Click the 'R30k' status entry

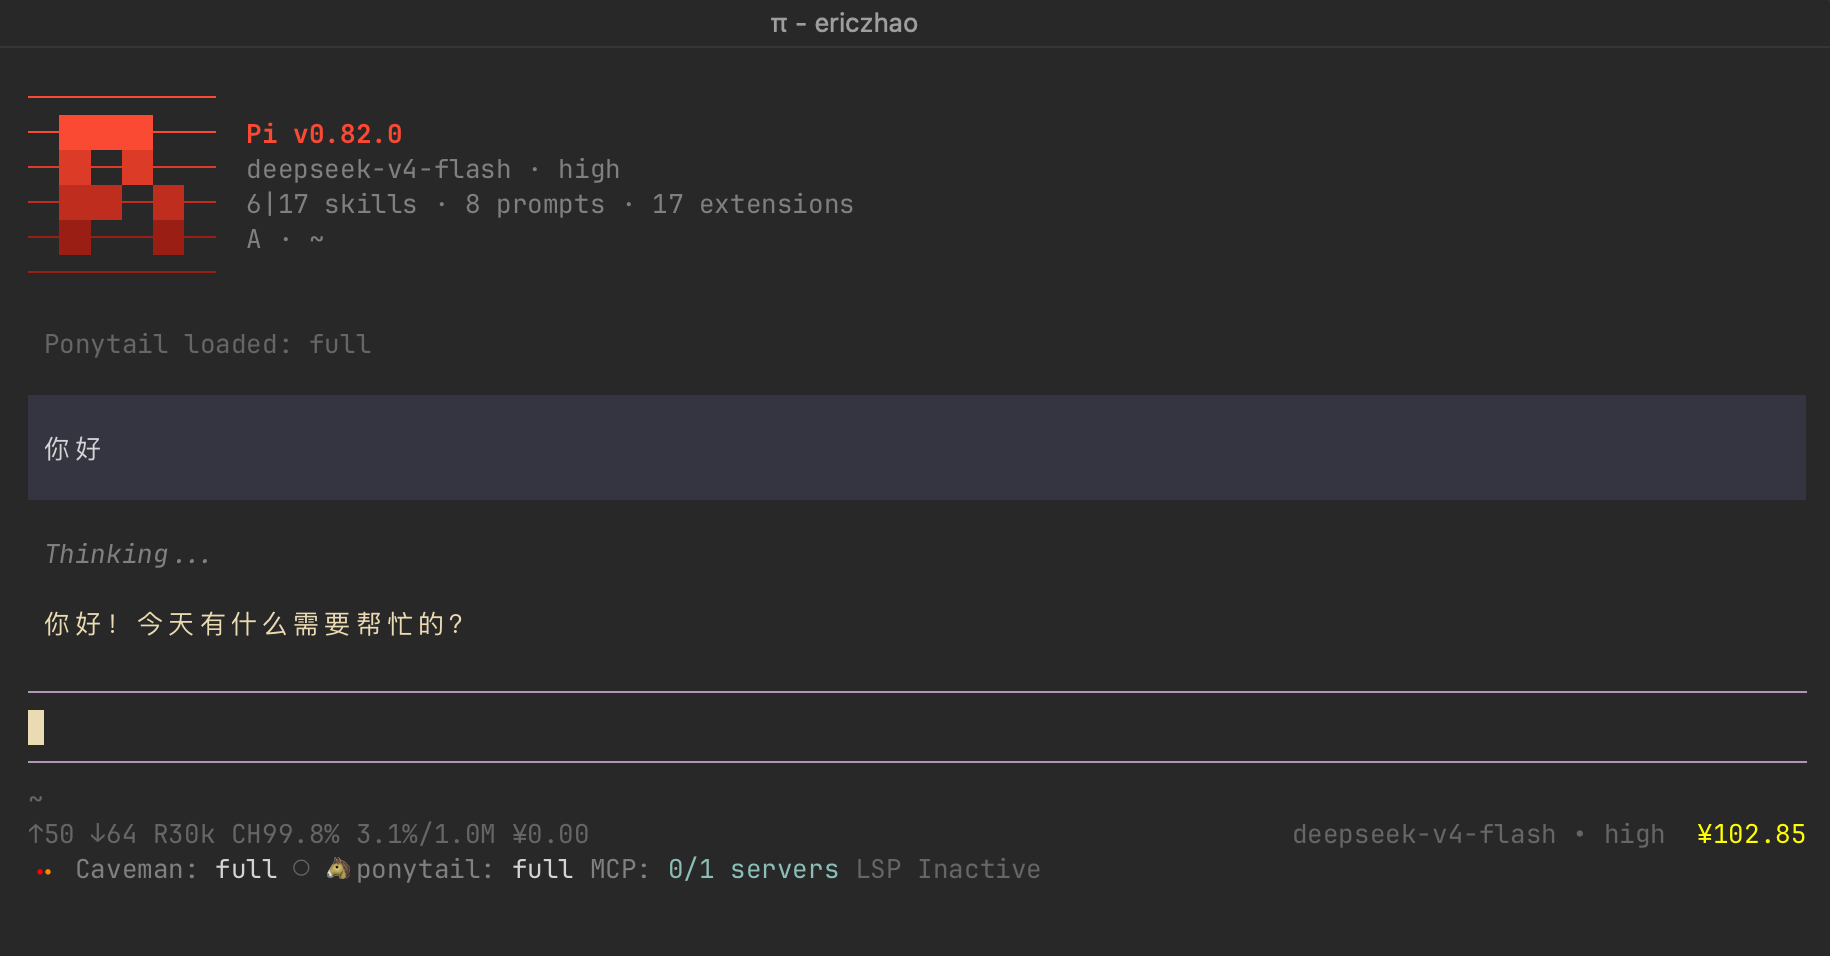[184, 834]
